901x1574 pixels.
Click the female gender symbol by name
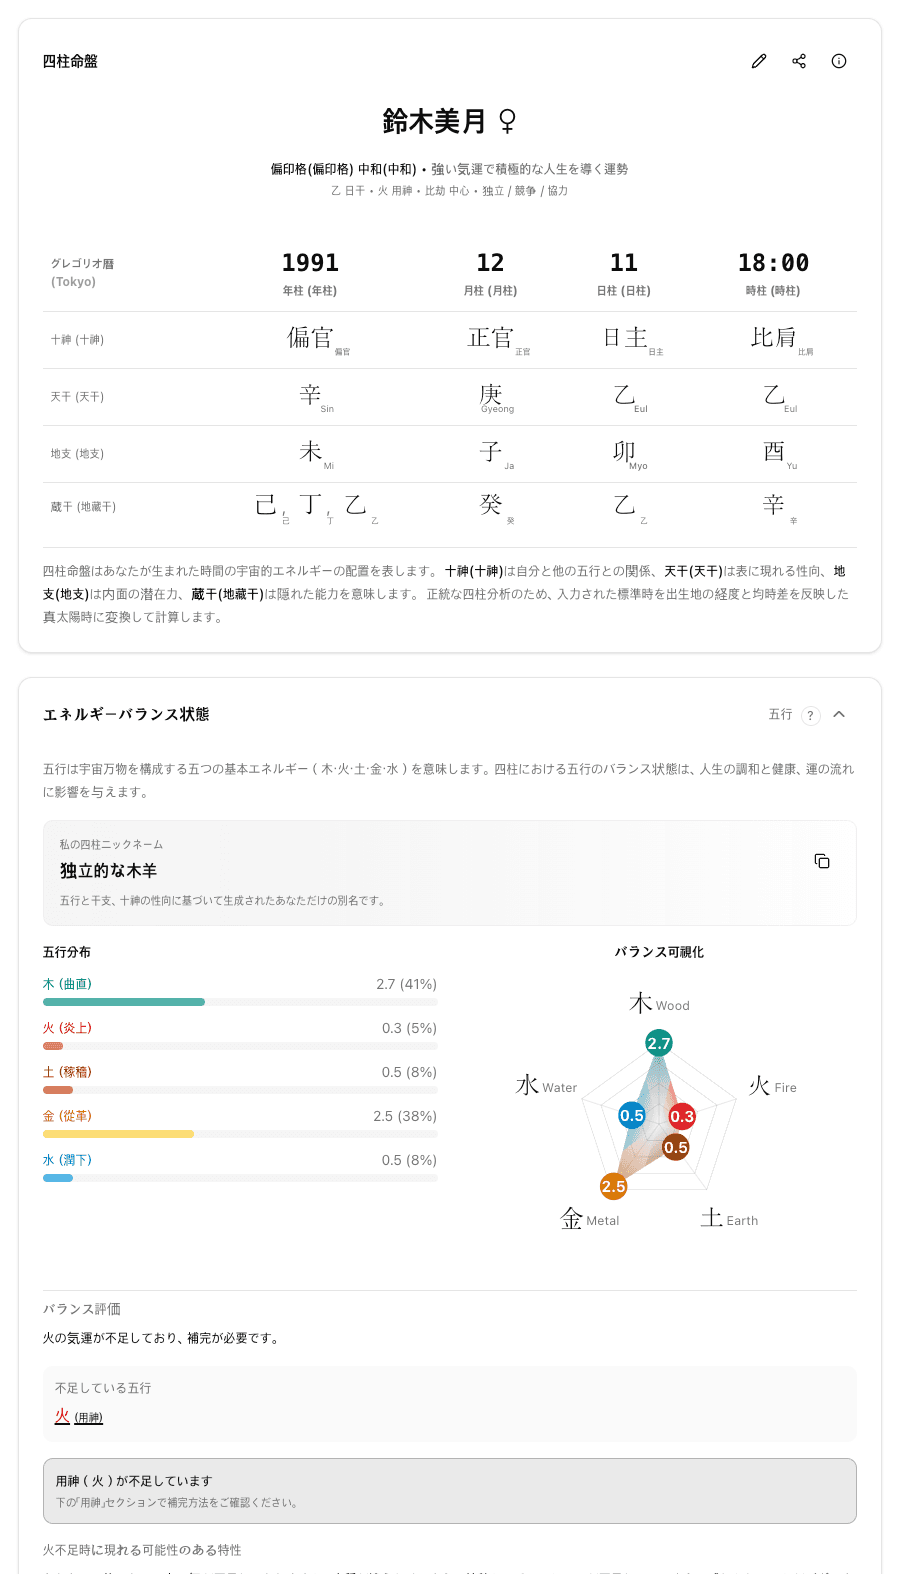pos(508,122)
